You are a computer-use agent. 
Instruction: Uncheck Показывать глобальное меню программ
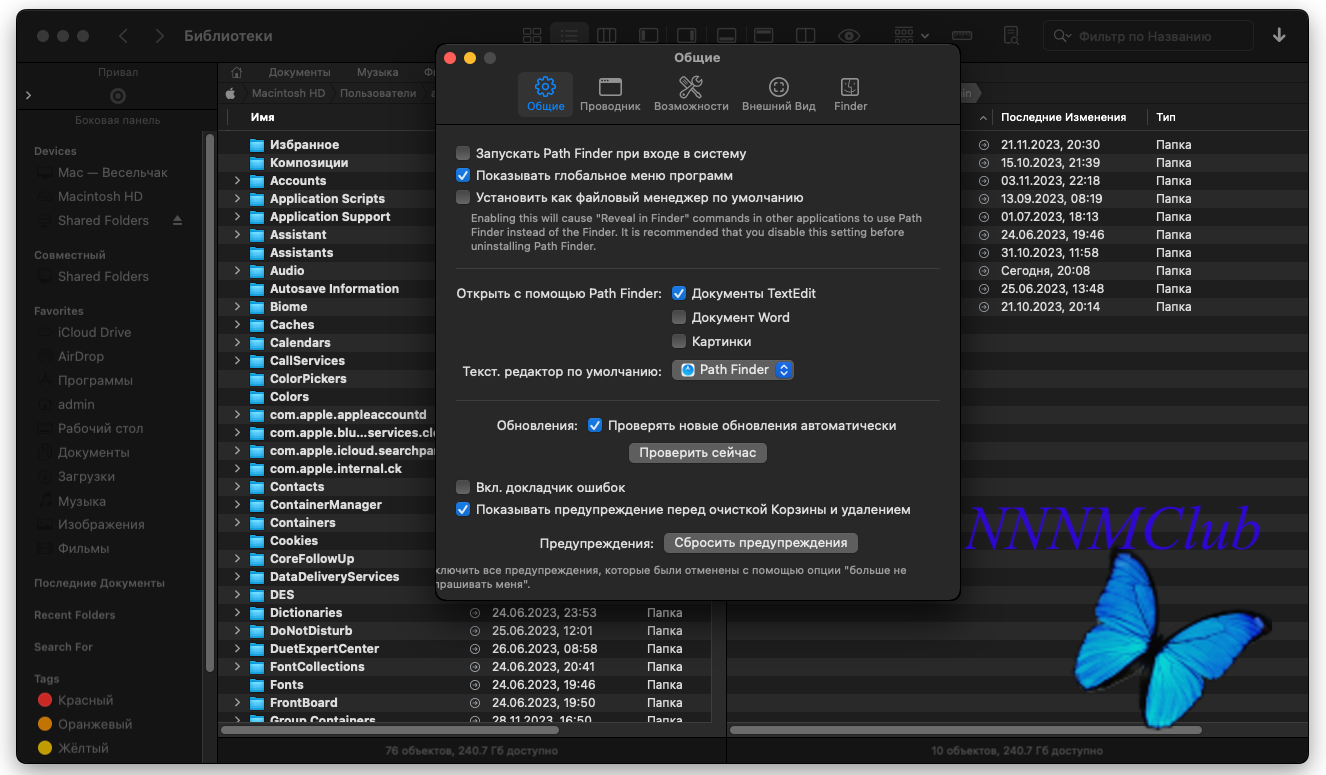click(x=463, y=176)
